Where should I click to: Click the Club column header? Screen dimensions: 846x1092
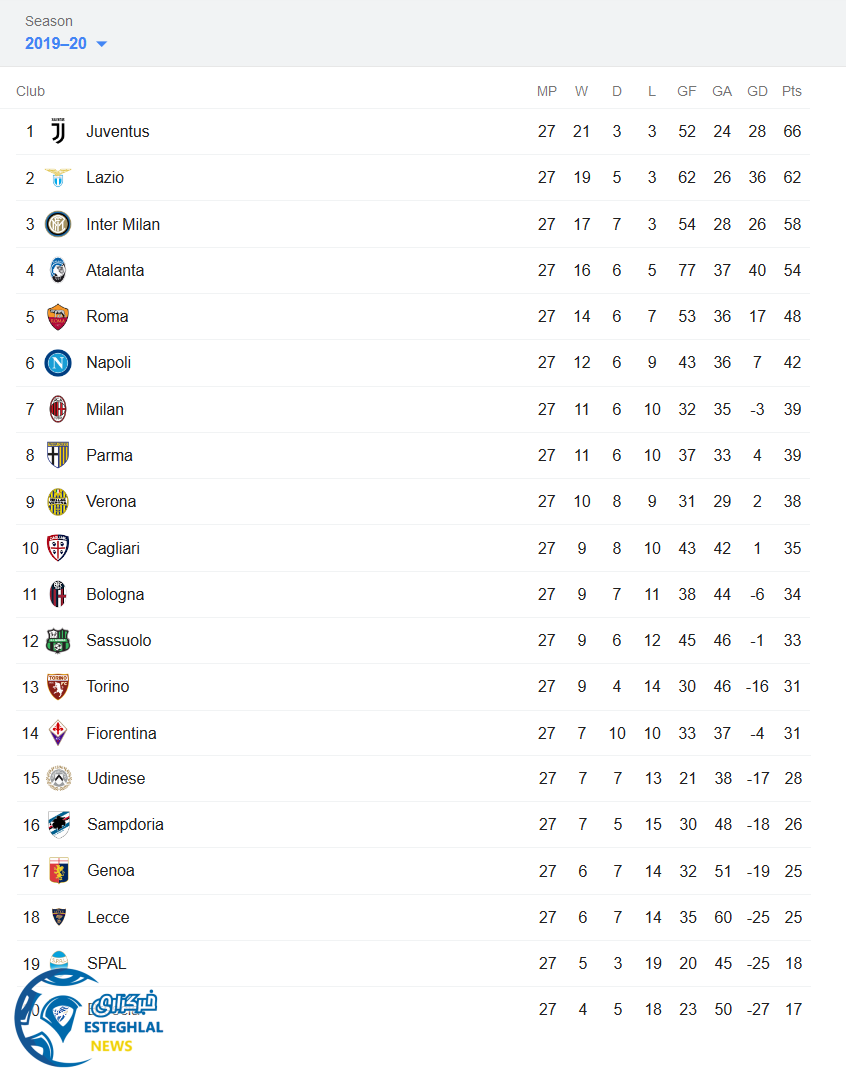coord(30,91)
